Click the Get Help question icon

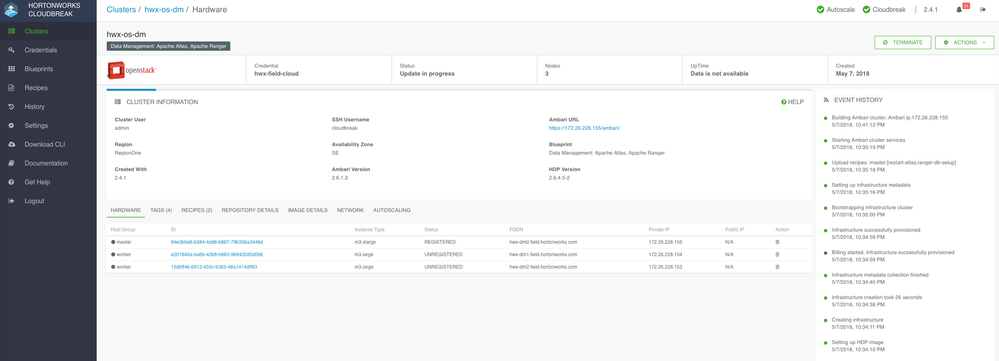click(11, 182)
